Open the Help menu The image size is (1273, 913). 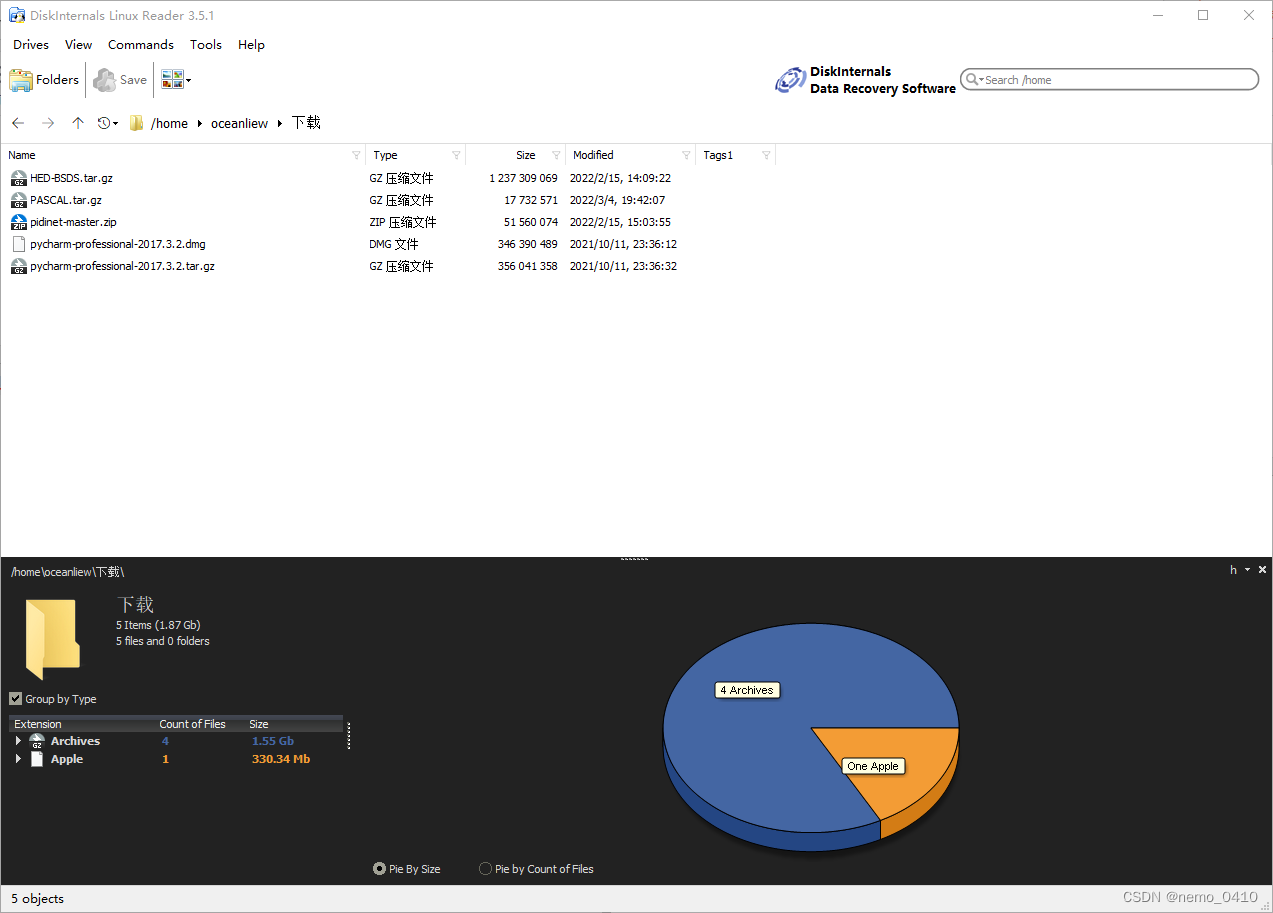(251, 45)
